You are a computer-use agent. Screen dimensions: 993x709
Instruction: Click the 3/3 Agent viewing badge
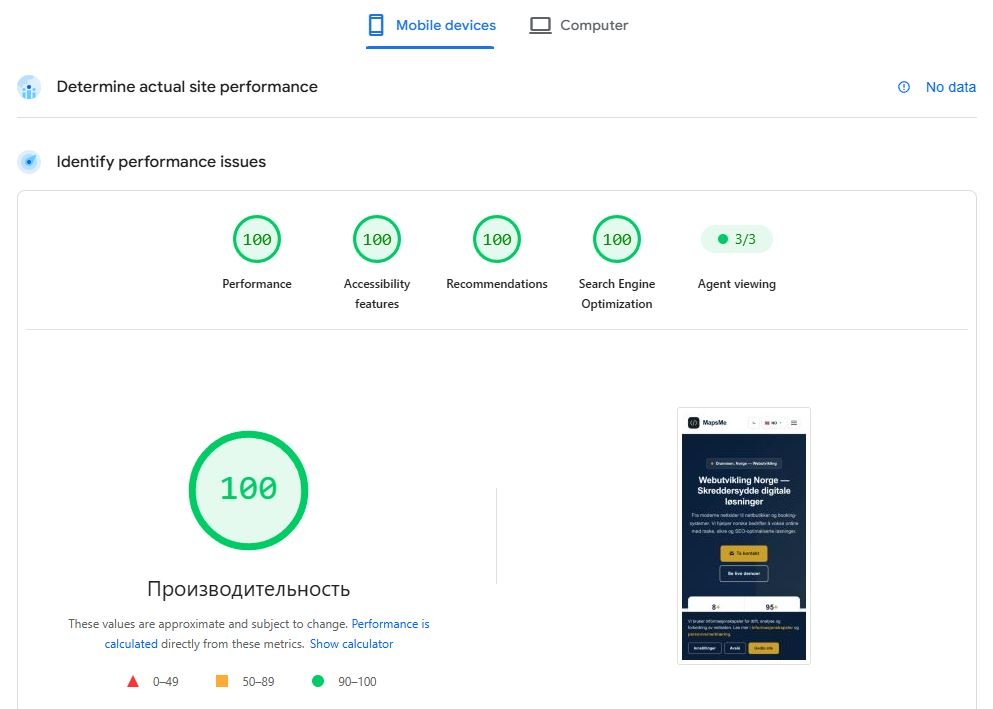coord(737,239)
